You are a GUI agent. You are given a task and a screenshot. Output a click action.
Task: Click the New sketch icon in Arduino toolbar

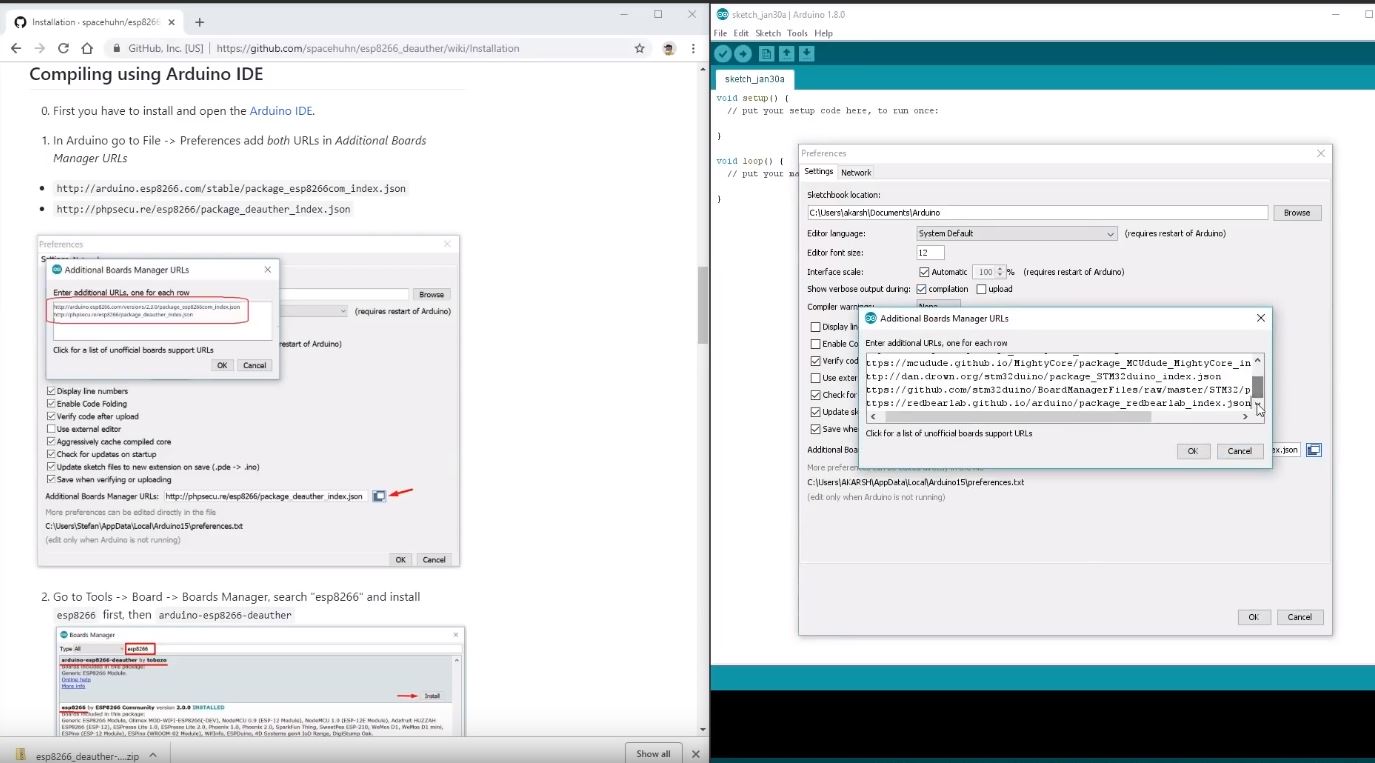(x=767, y=54)
